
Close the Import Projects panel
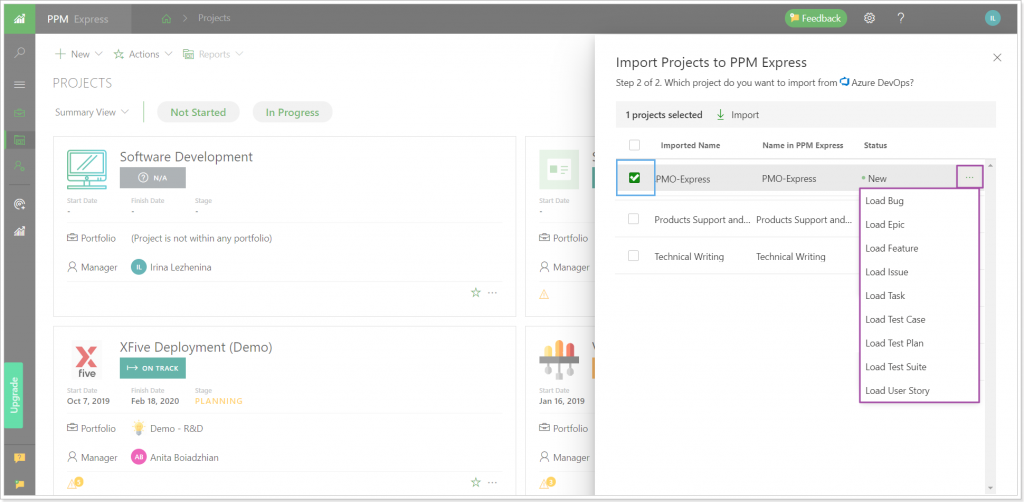[x=997, y=57]
